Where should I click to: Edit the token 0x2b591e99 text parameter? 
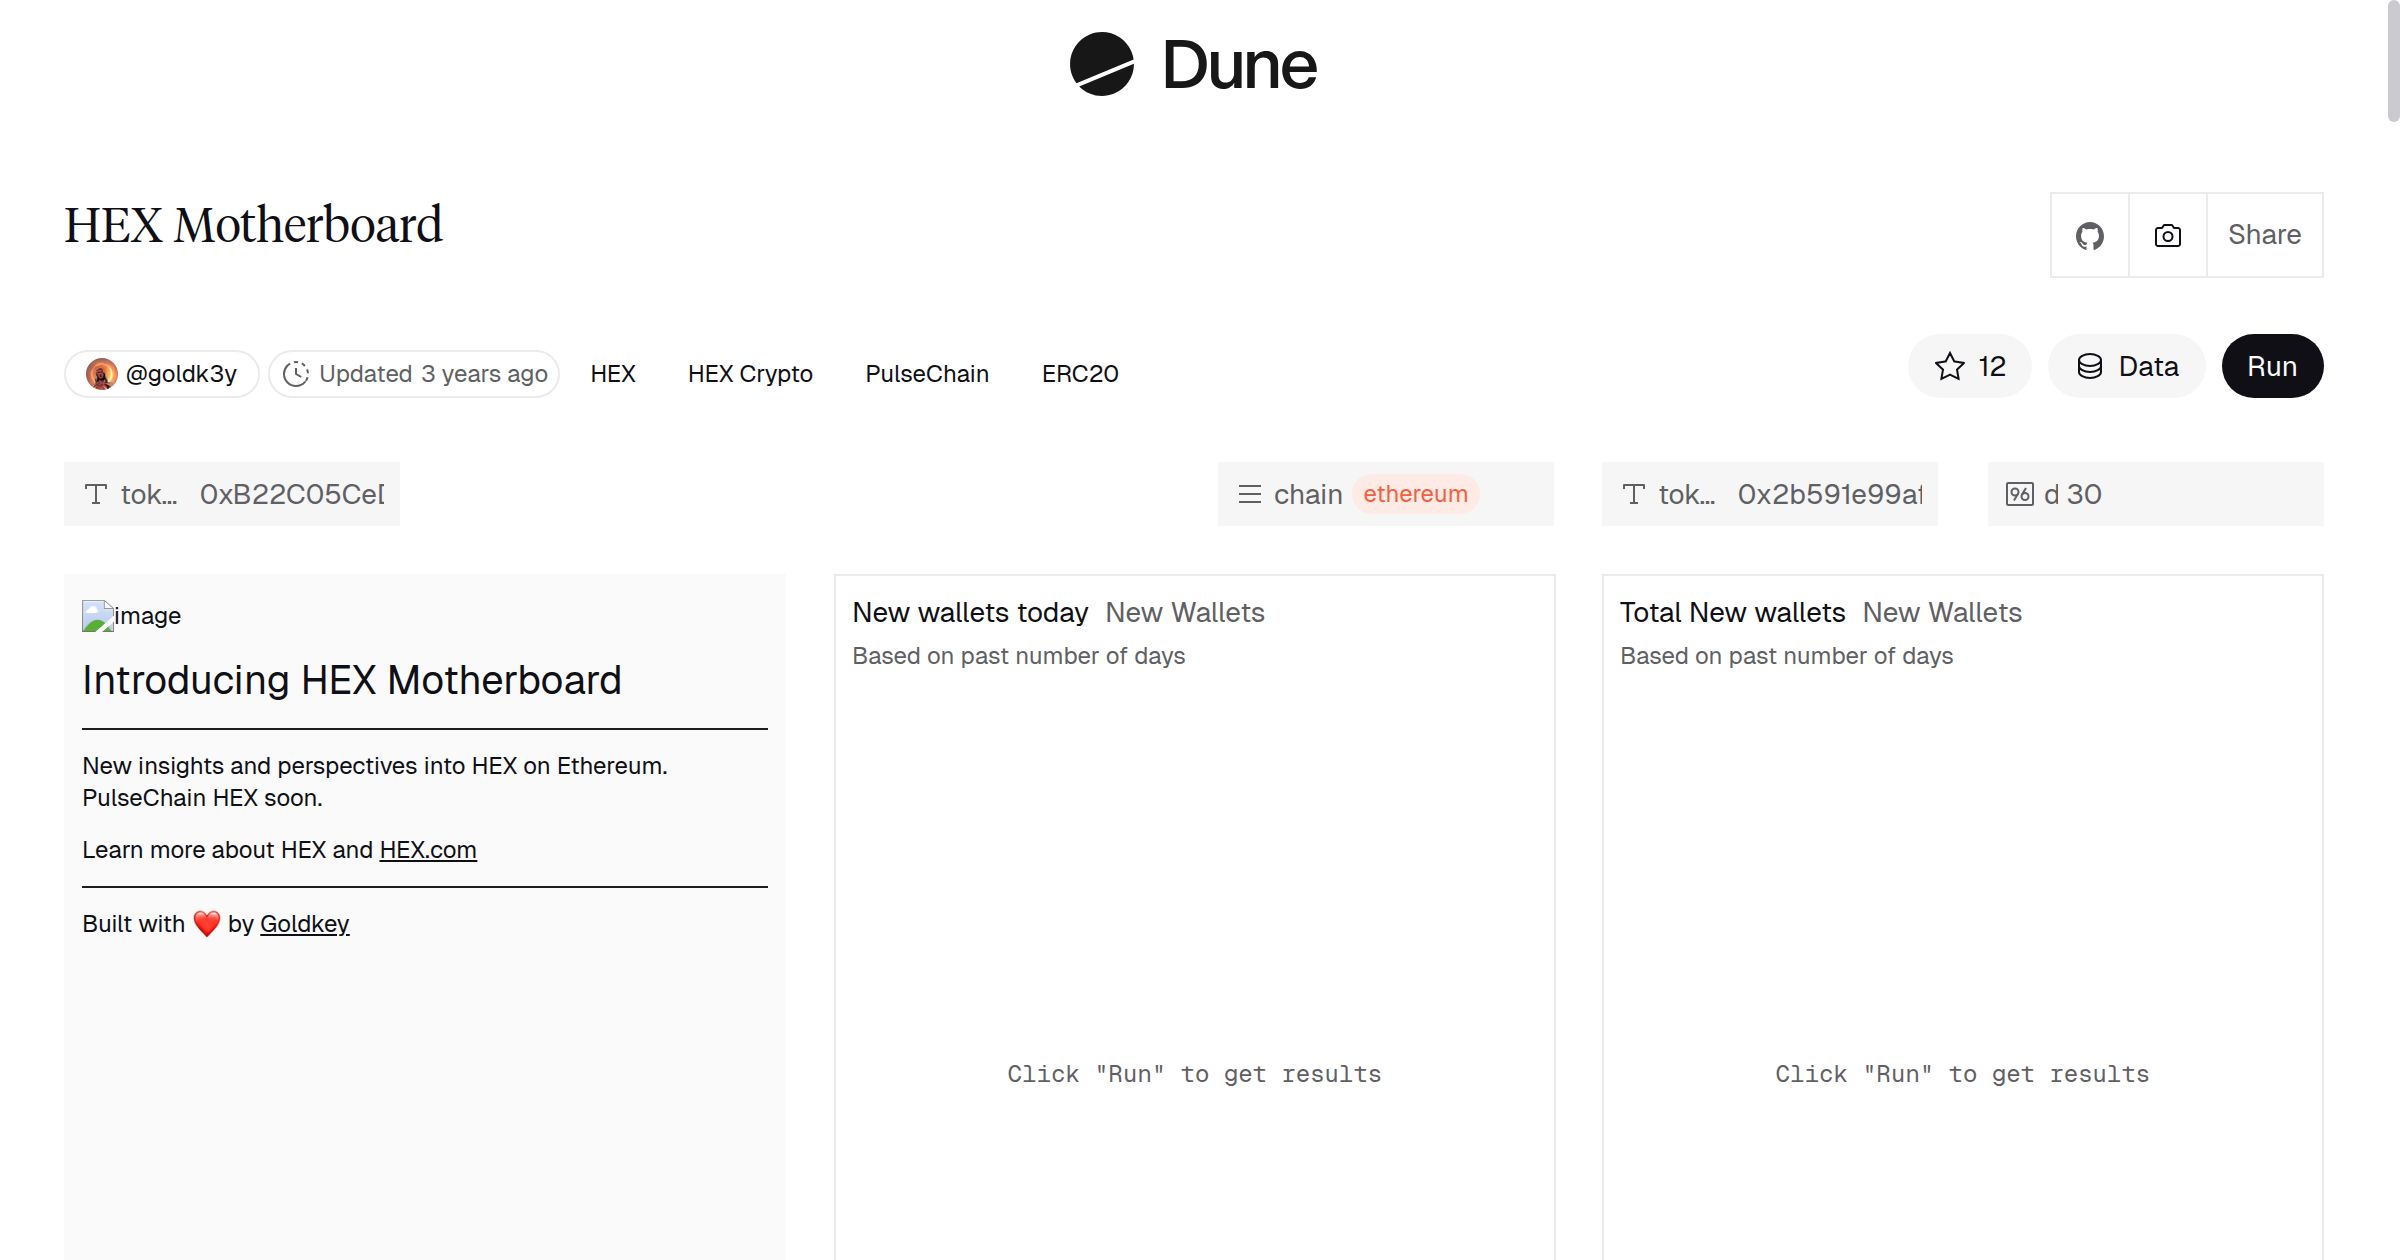[x=1828, y=494]
